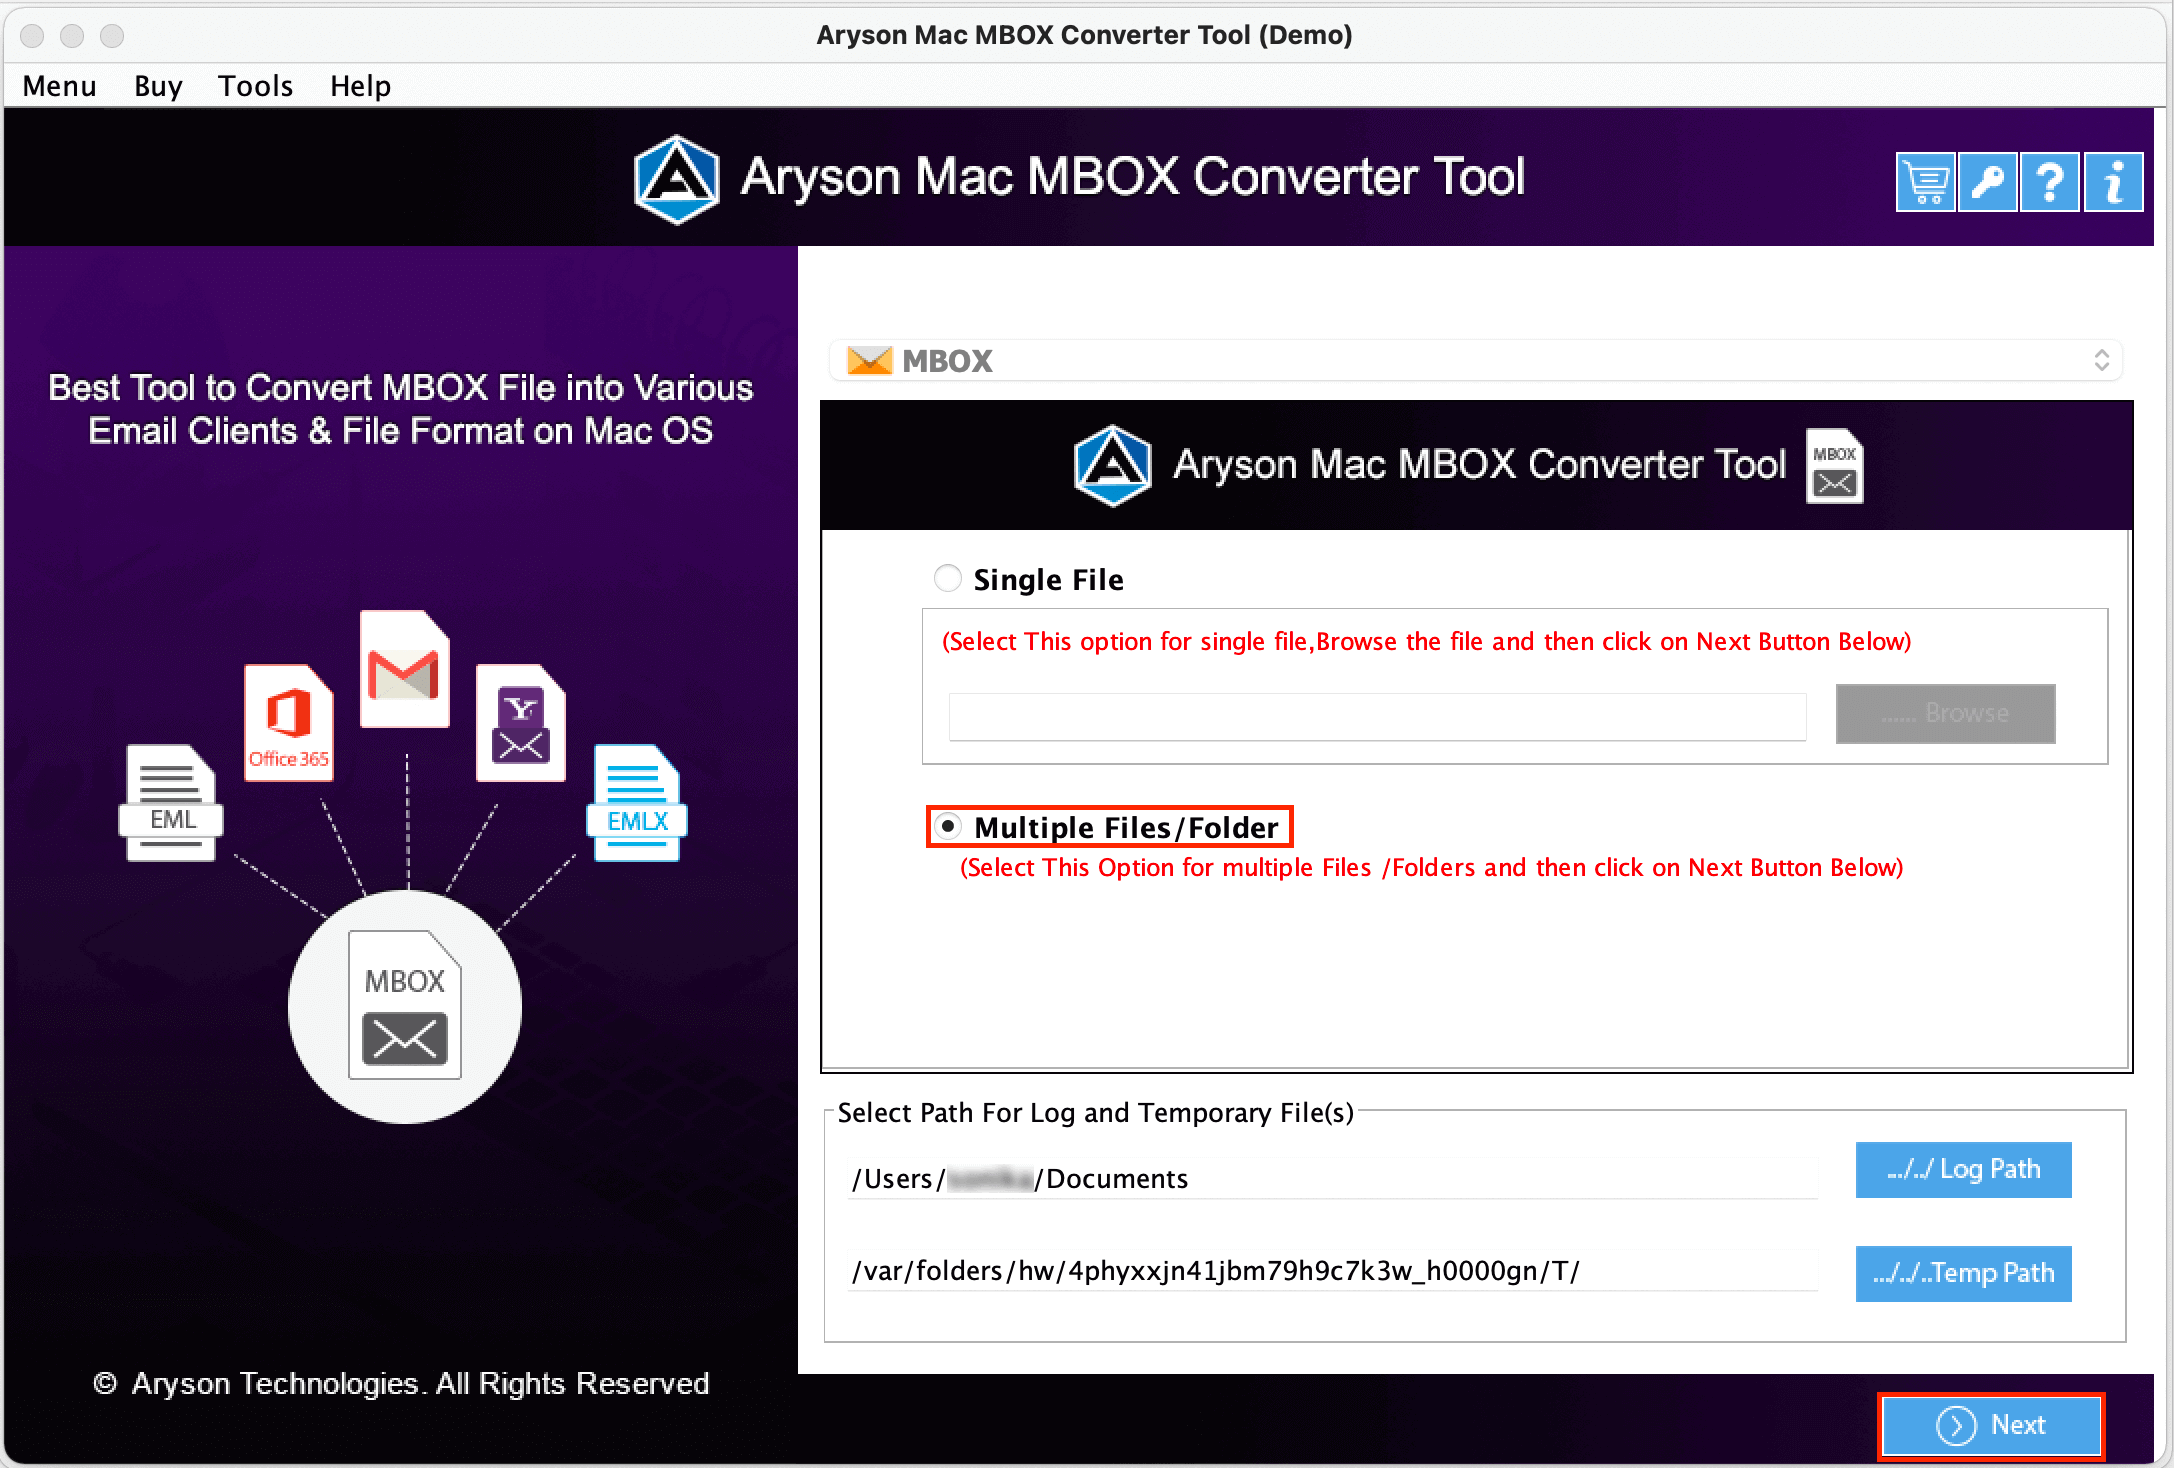Click the envelope icon in MBOX dropdown

(869, 361)
